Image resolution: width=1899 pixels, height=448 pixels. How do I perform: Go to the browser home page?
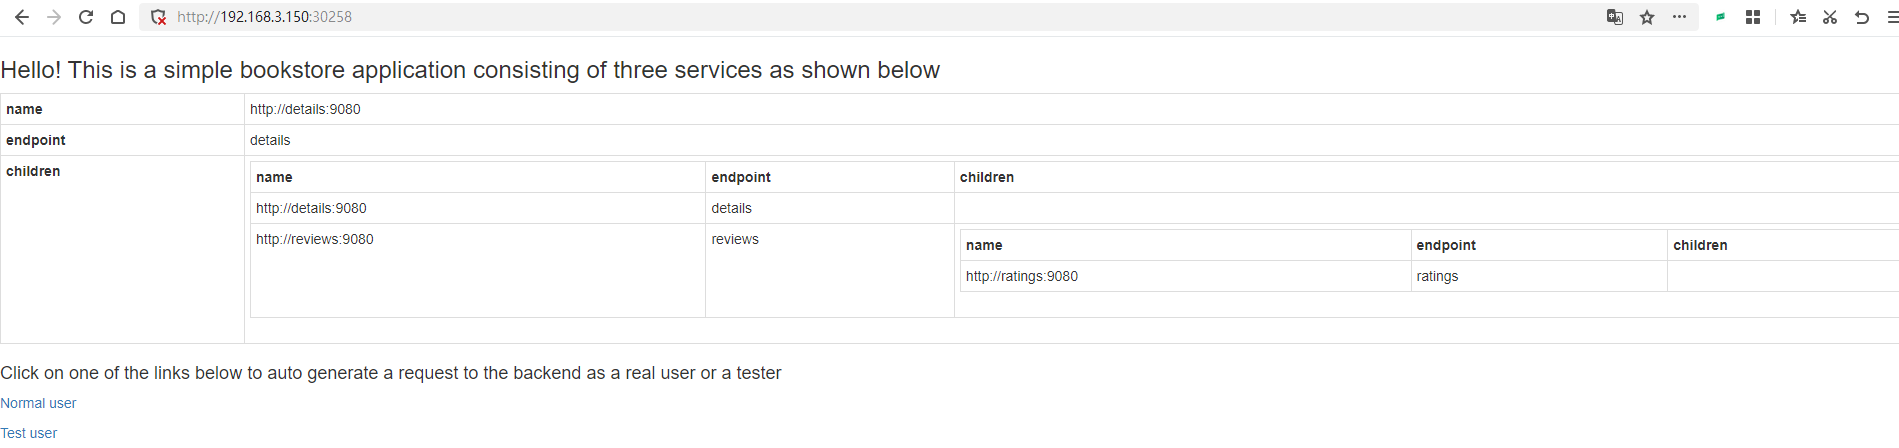118,17
